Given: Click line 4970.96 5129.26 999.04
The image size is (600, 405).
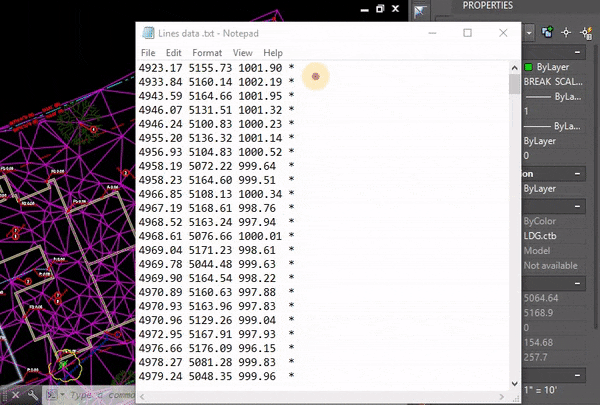Looking at the screenshot, I should pyautogui.click(x=217, y=320).
